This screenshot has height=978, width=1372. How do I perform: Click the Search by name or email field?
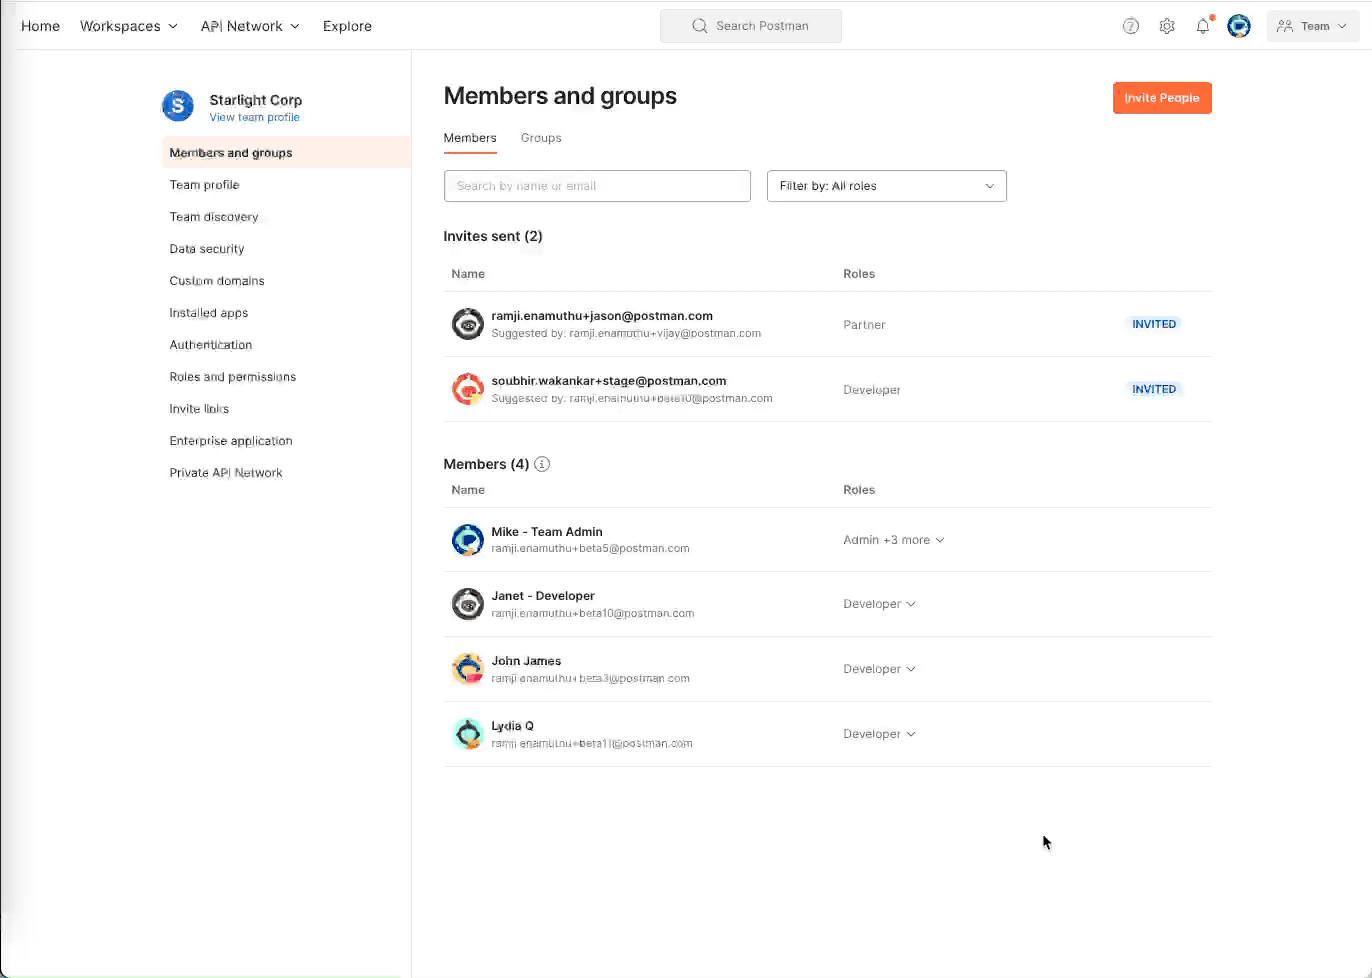[x=597, y=186]
